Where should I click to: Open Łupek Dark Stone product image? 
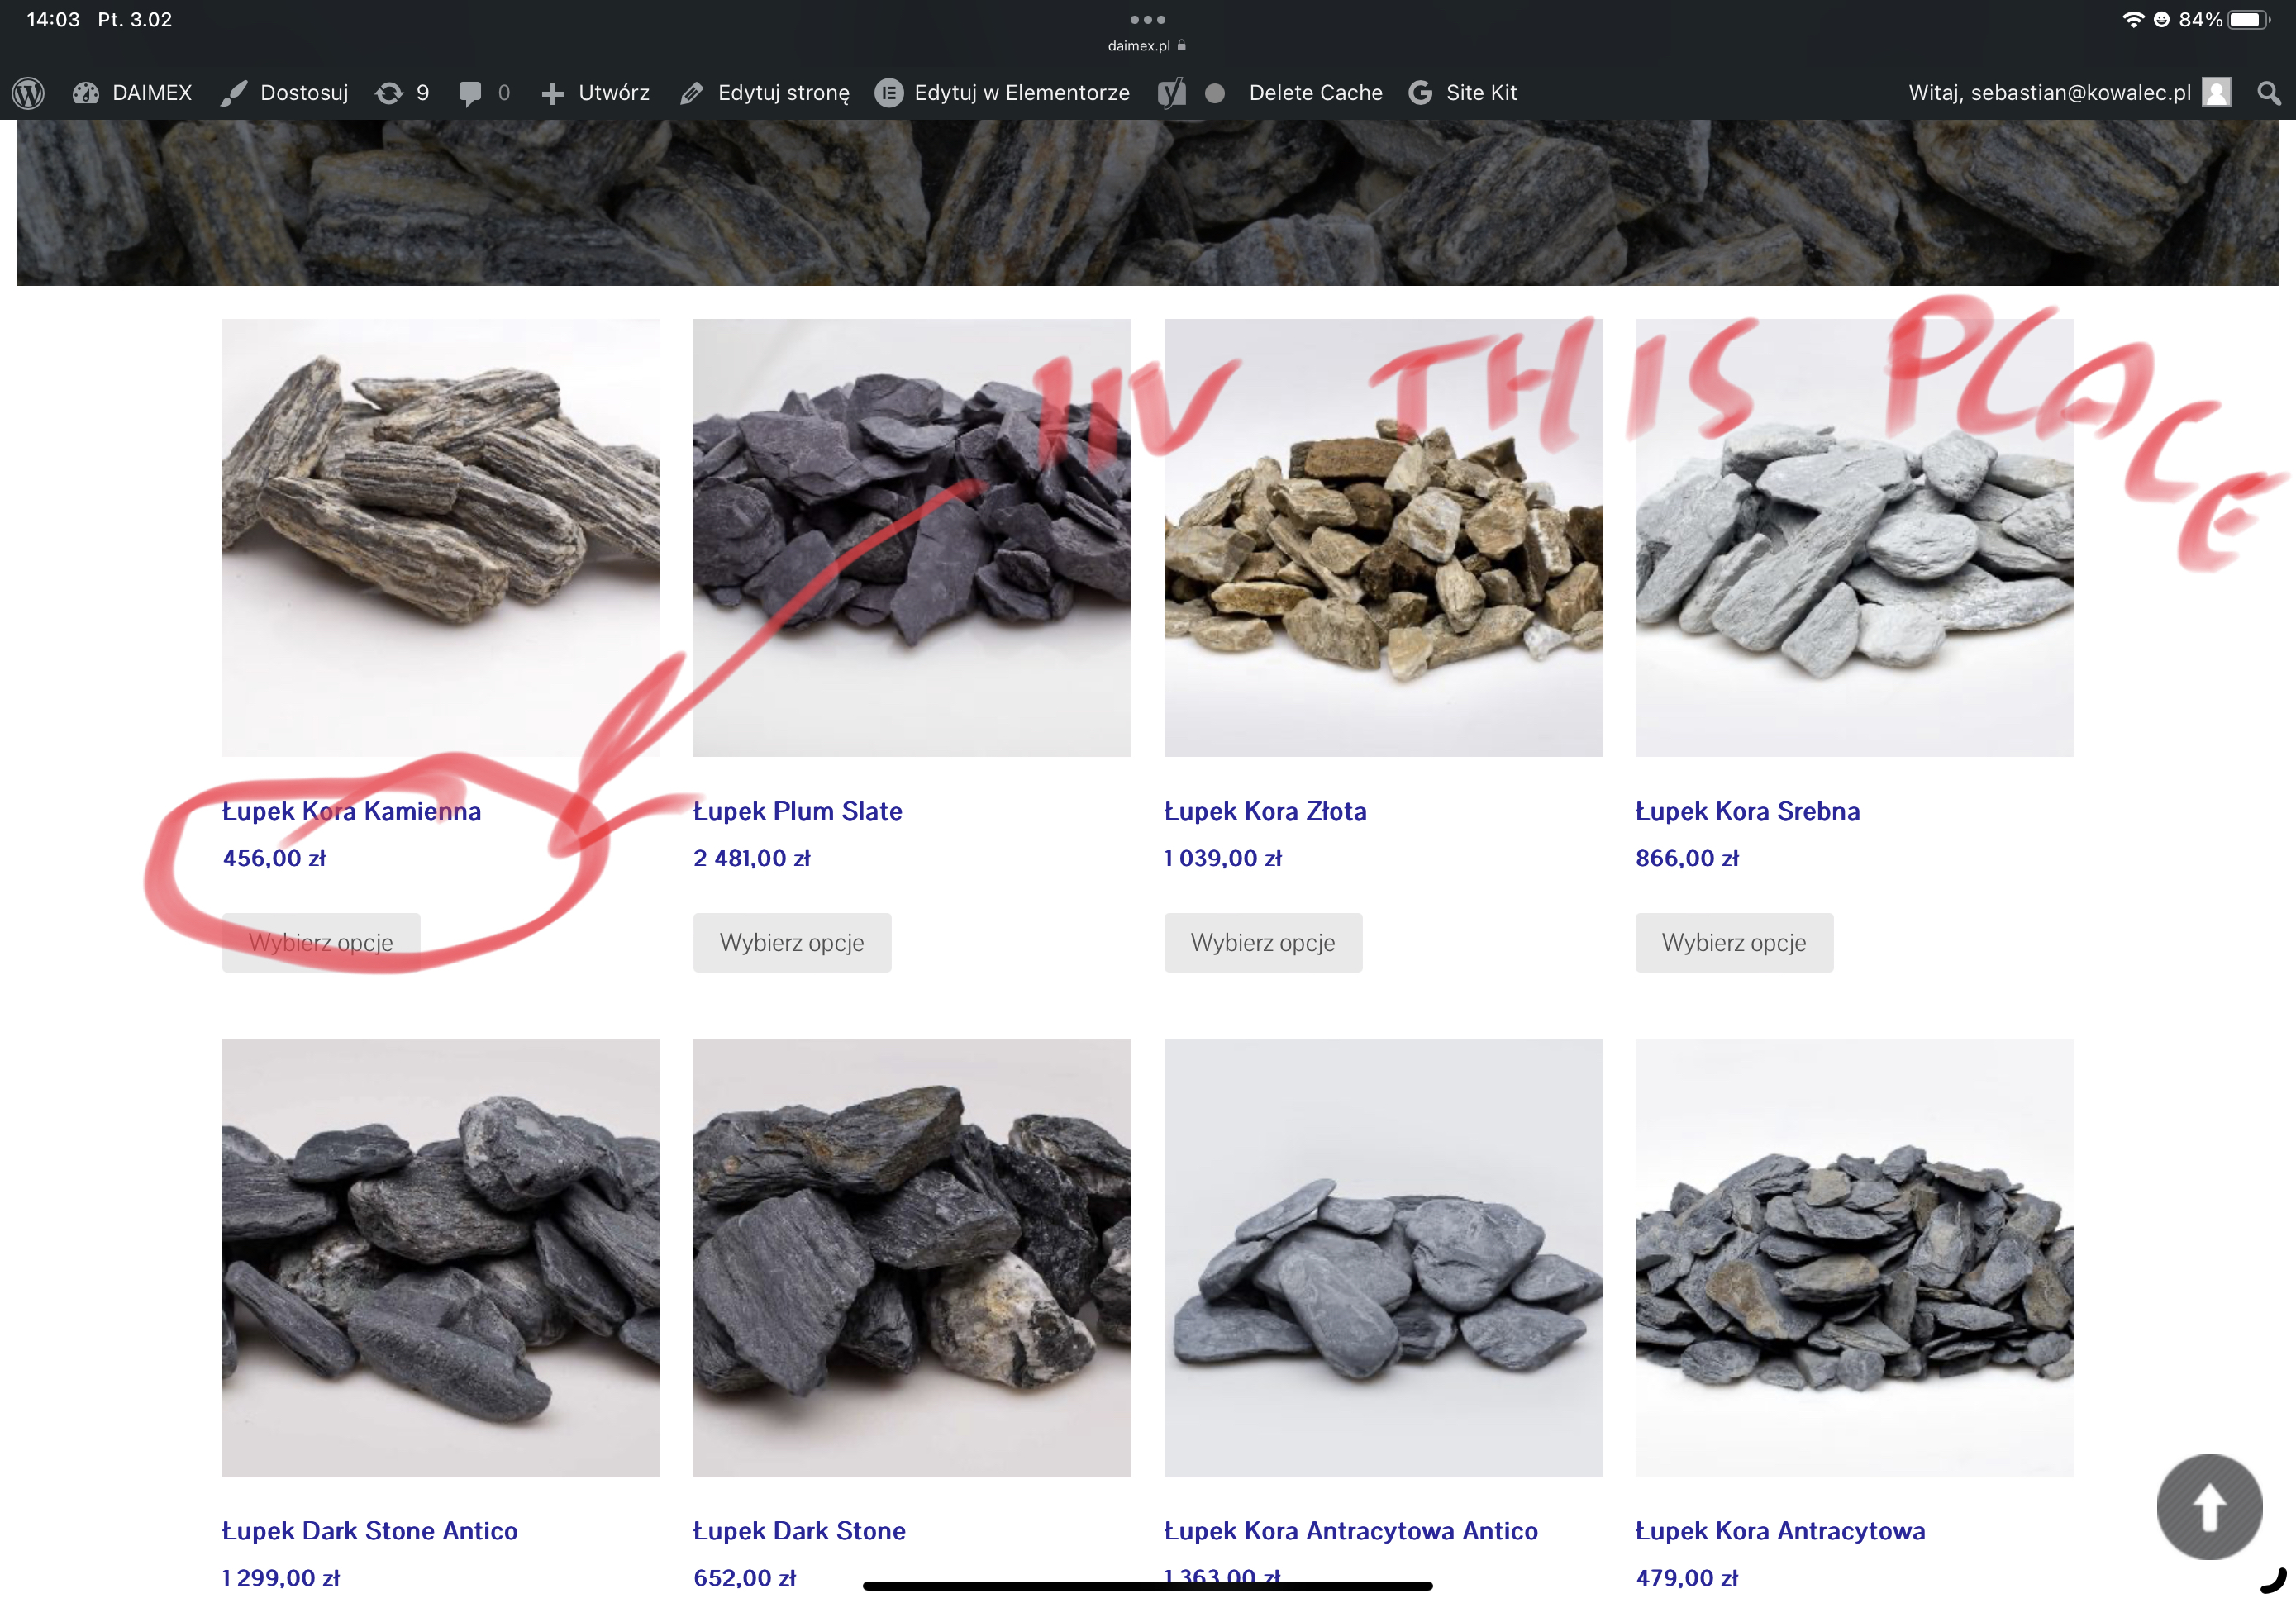click(912, 1257)
